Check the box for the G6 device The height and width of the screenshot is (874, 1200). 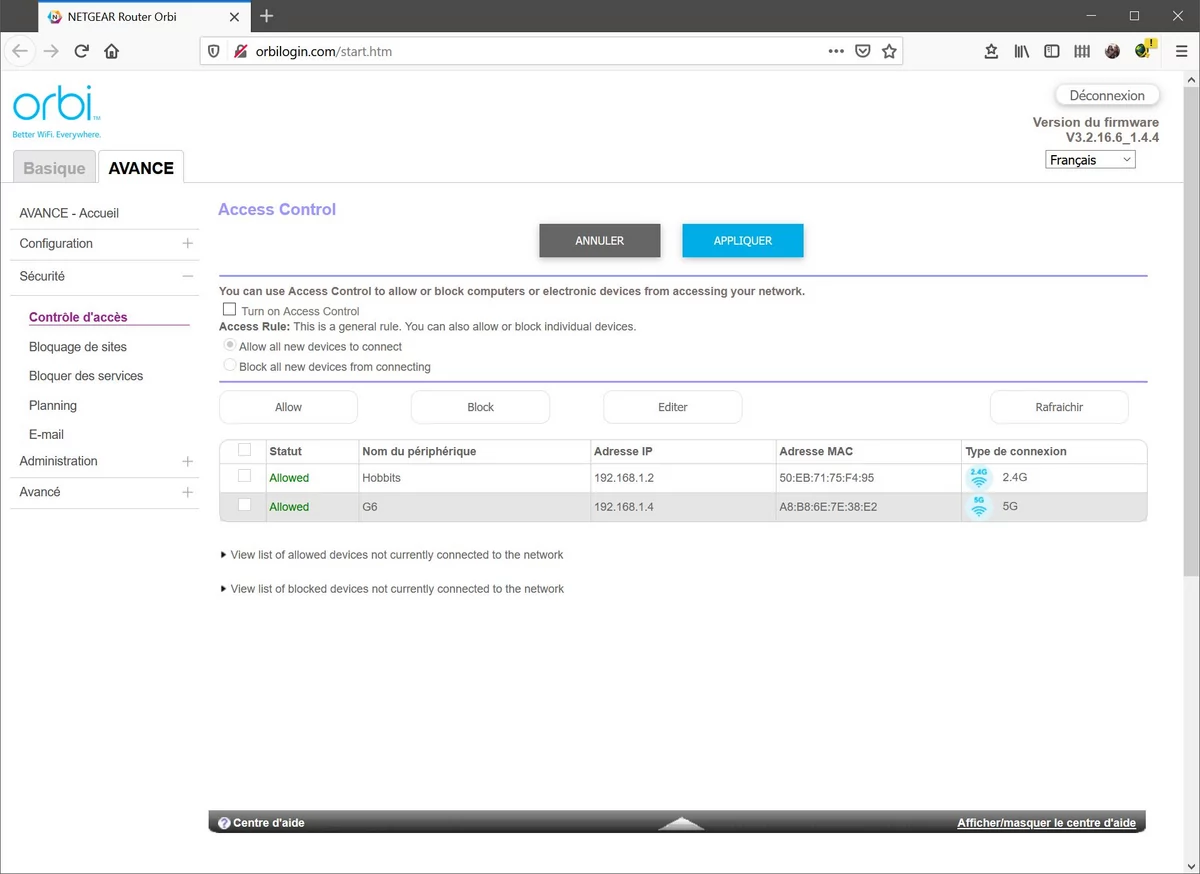[244, 505]
